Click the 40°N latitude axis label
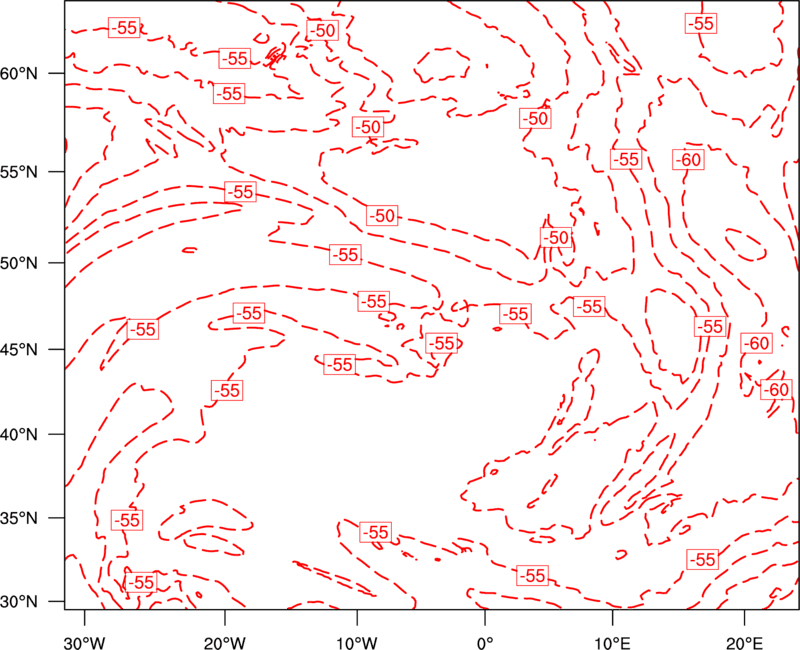Viewport: 800px width, 650px height. pyautogui.click(x=19, y=434)
